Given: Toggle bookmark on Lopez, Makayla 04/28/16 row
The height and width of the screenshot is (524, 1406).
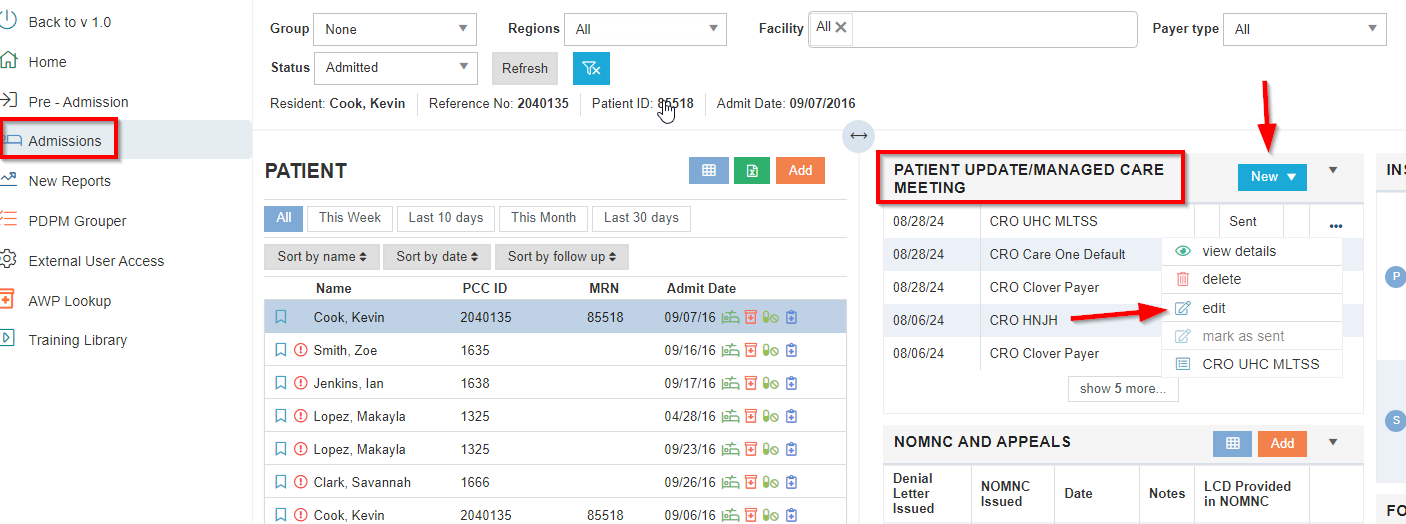Looking at the screenshot, I should click(281, 417).
